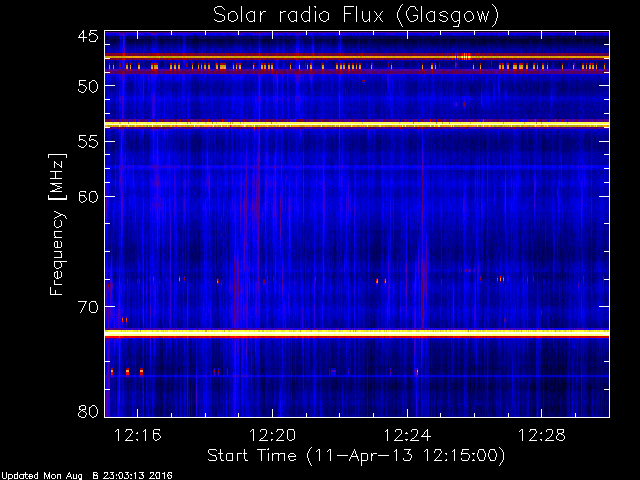Click the y-axis label "Frequency [MHz]"

(57, 224)
